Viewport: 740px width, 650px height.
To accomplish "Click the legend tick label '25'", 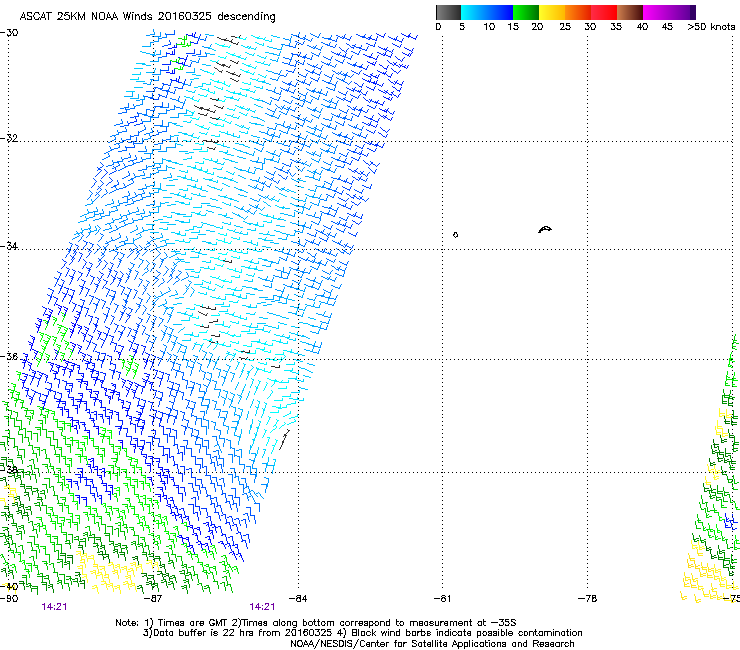I will [565, 27].
